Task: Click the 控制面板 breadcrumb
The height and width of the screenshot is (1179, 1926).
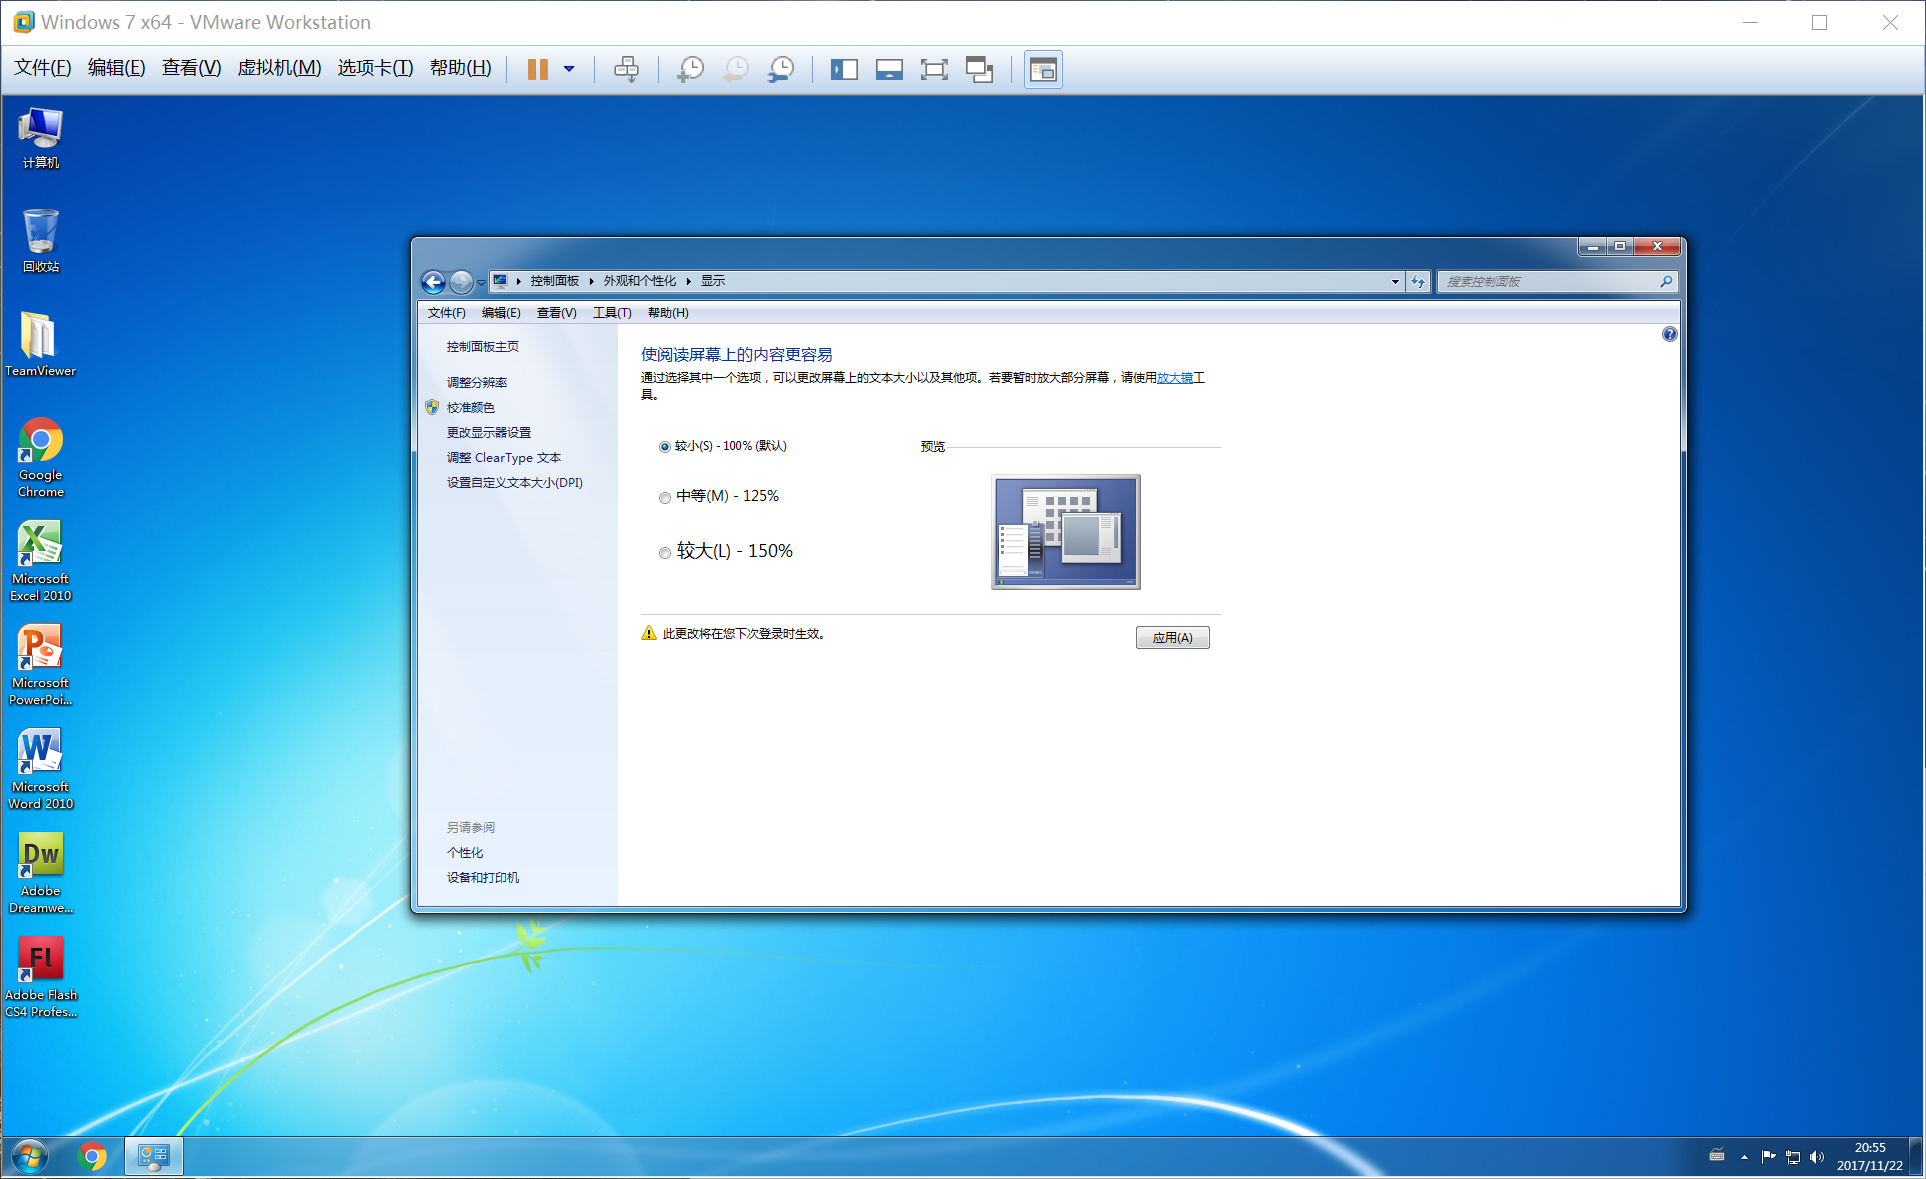Action: coord(554,281)
